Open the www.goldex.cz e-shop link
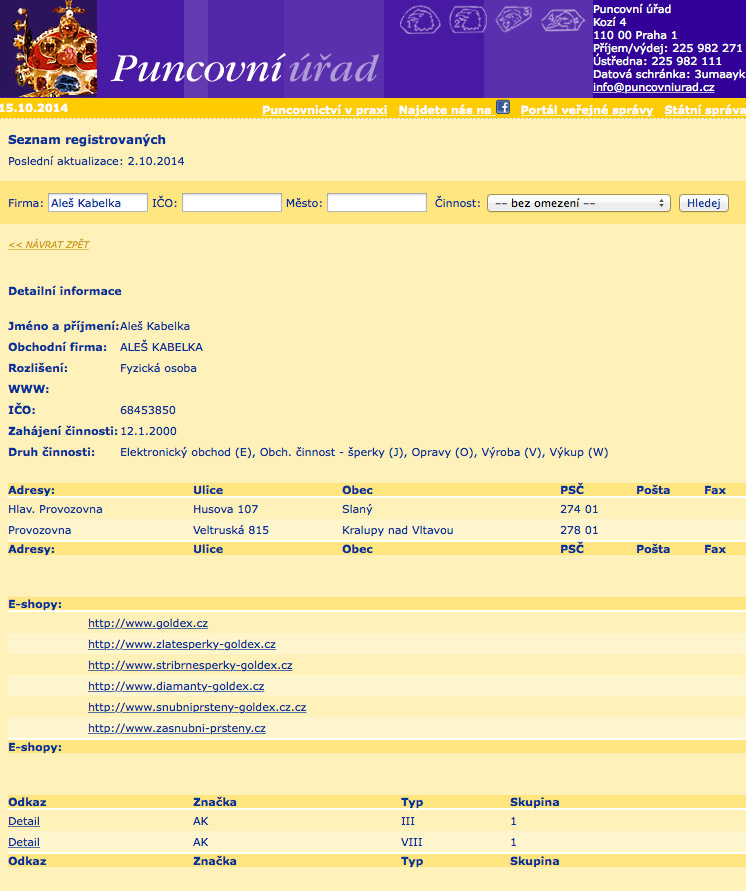This screenshot has height=891, width=746. pyautogui.click(x=148, y=623)
